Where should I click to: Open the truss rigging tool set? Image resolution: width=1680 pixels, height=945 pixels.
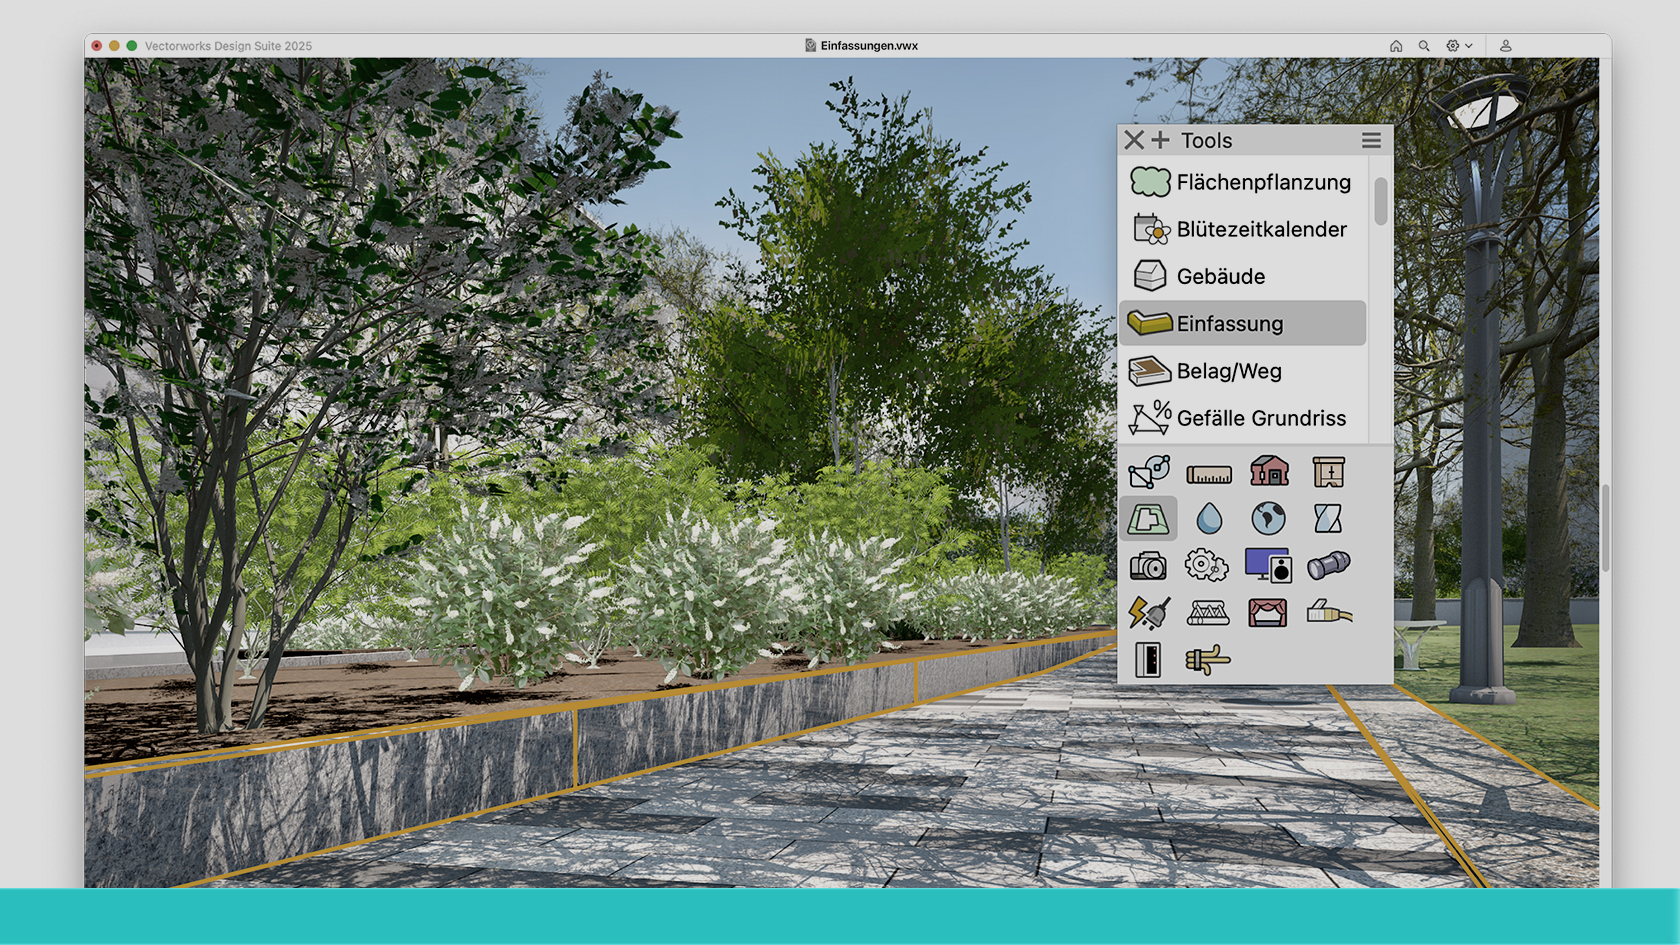(1208, 613)
